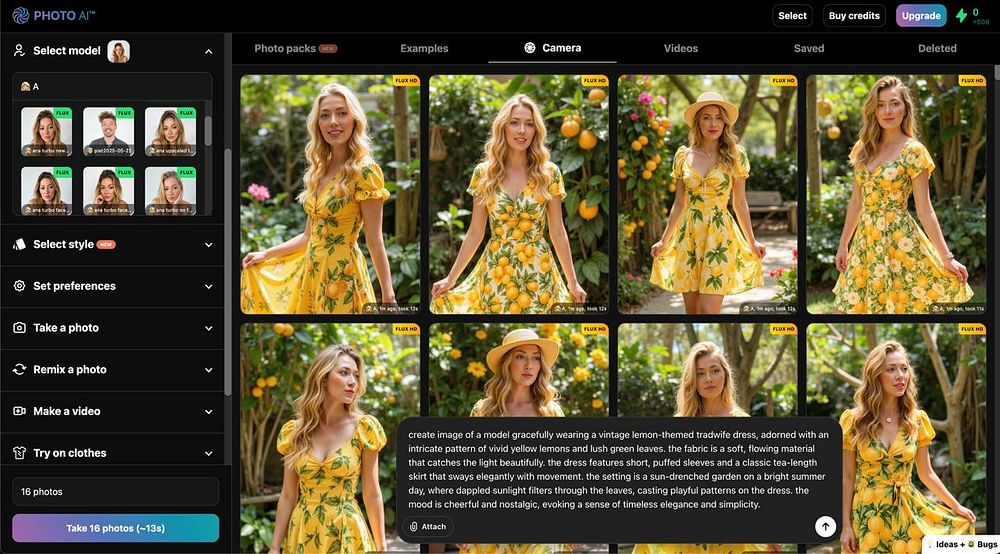Choose the 'piet2025-06-22' male model thumbnail
1000x554 pixels.
tap(108, 132)
